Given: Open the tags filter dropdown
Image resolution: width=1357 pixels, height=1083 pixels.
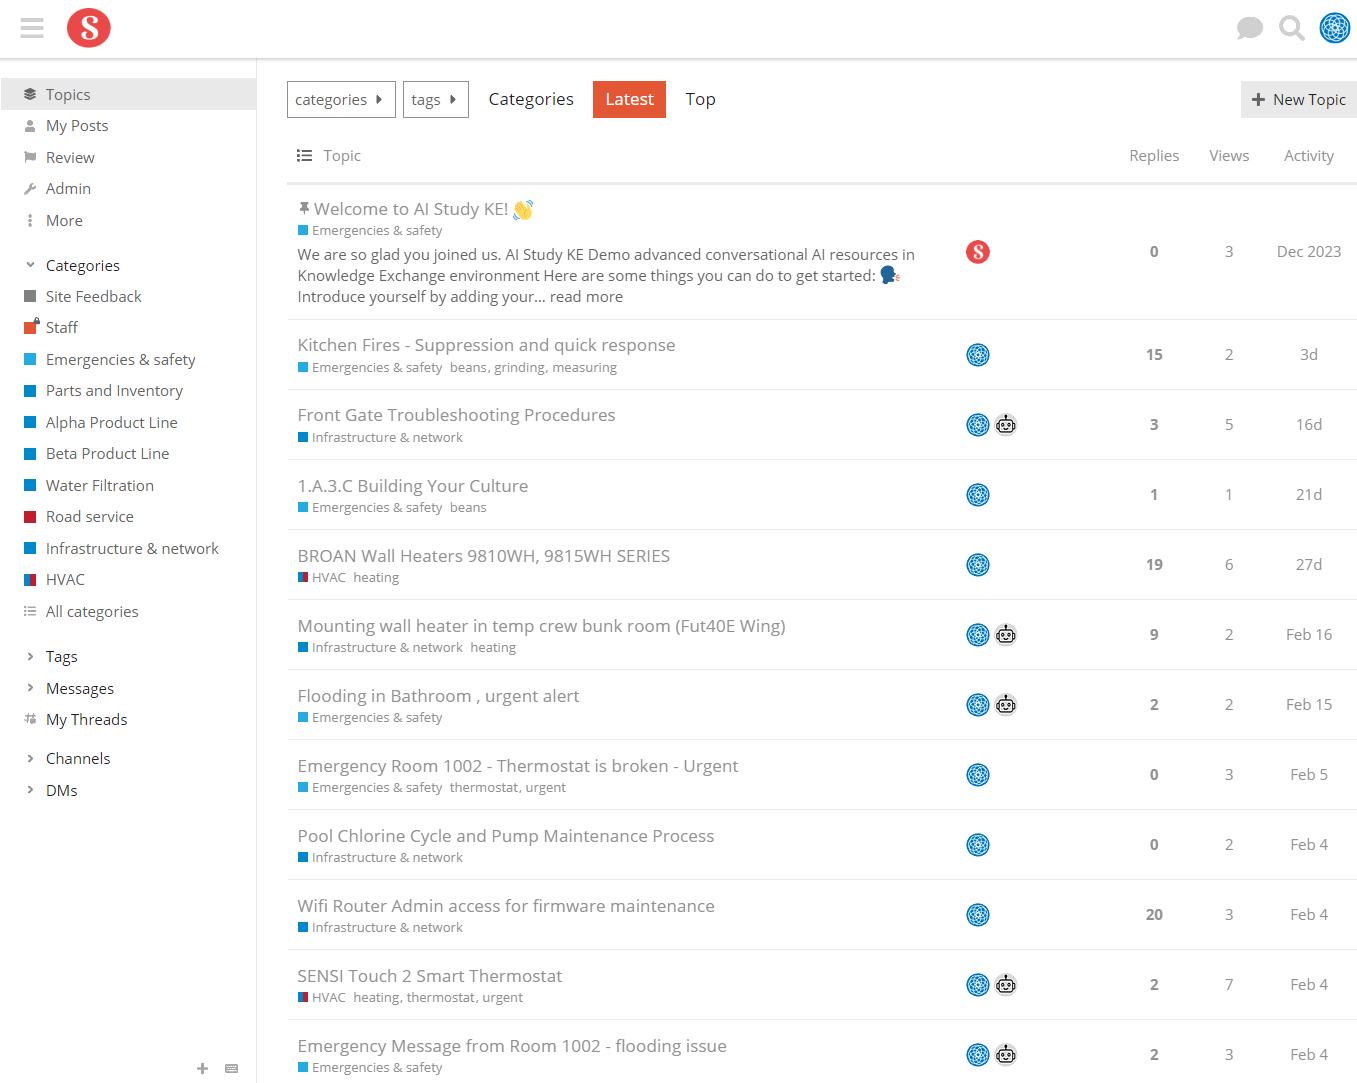Looking at the screenshot, I should coord(435,100).
